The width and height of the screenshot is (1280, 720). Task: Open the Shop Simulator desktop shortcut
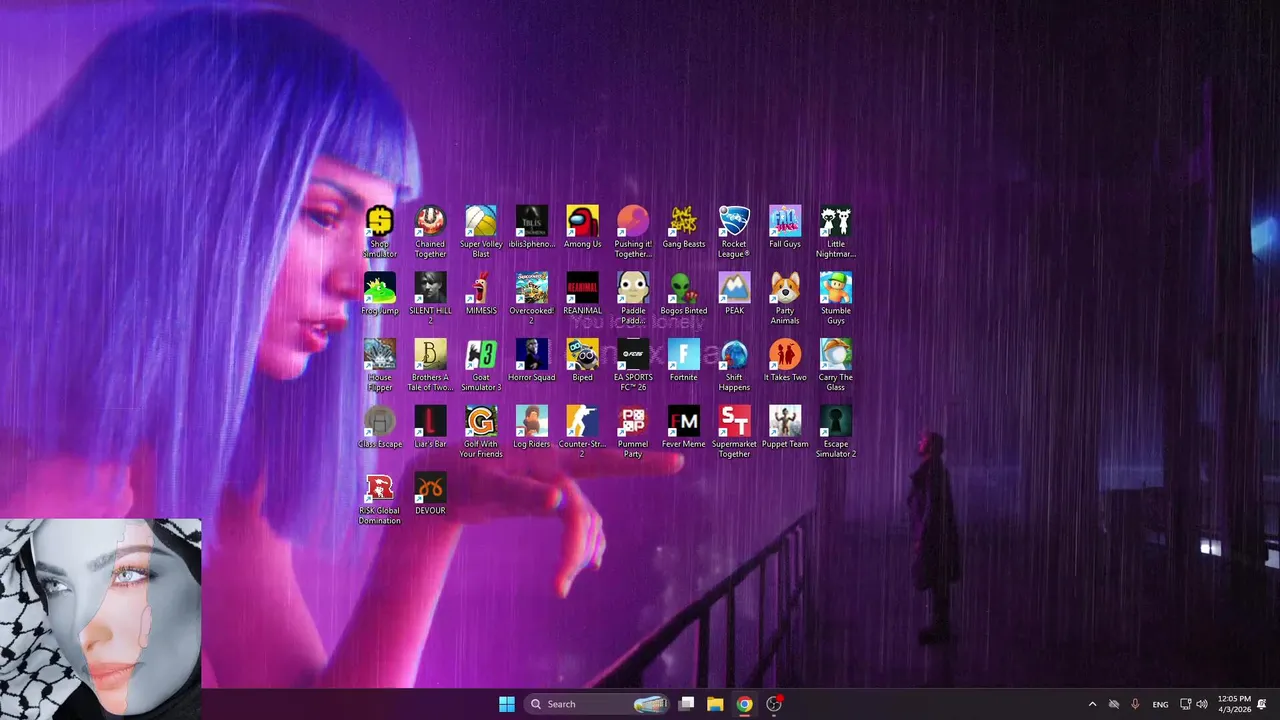pos(380,232)
